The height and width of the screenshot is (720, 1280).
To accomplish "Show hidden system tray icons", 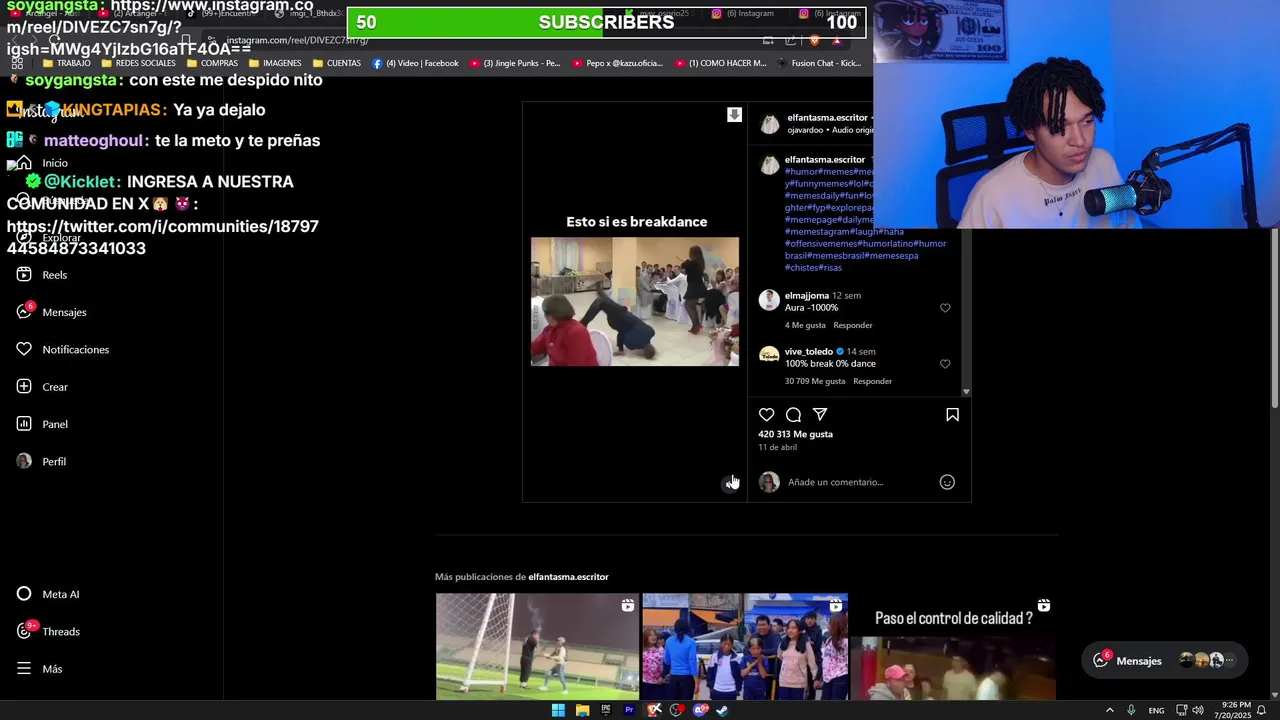I will click(1109, 710).
